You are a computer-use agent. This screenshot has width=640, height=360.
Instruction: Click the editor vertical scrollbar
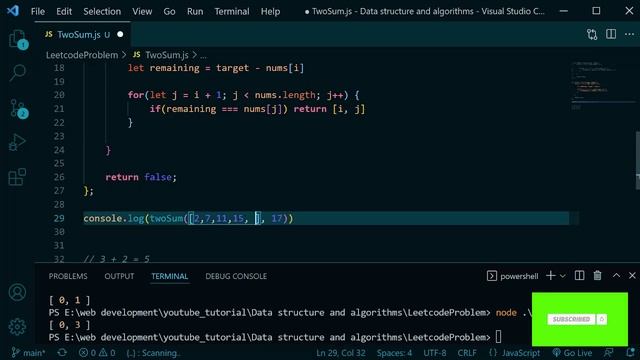tap(638, 160)
